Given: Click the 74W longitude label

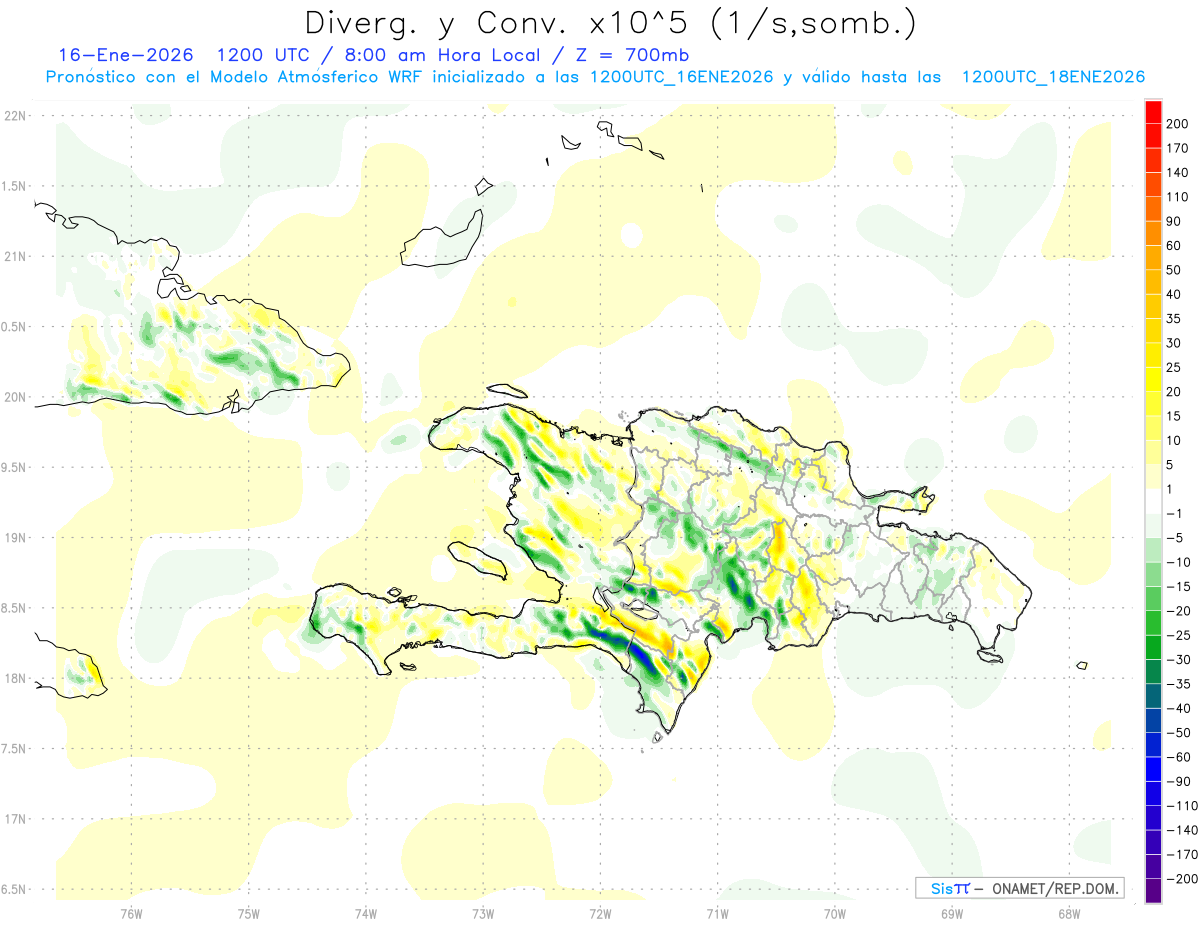Looking at the screenshot, I should click(x=366, y=913).
